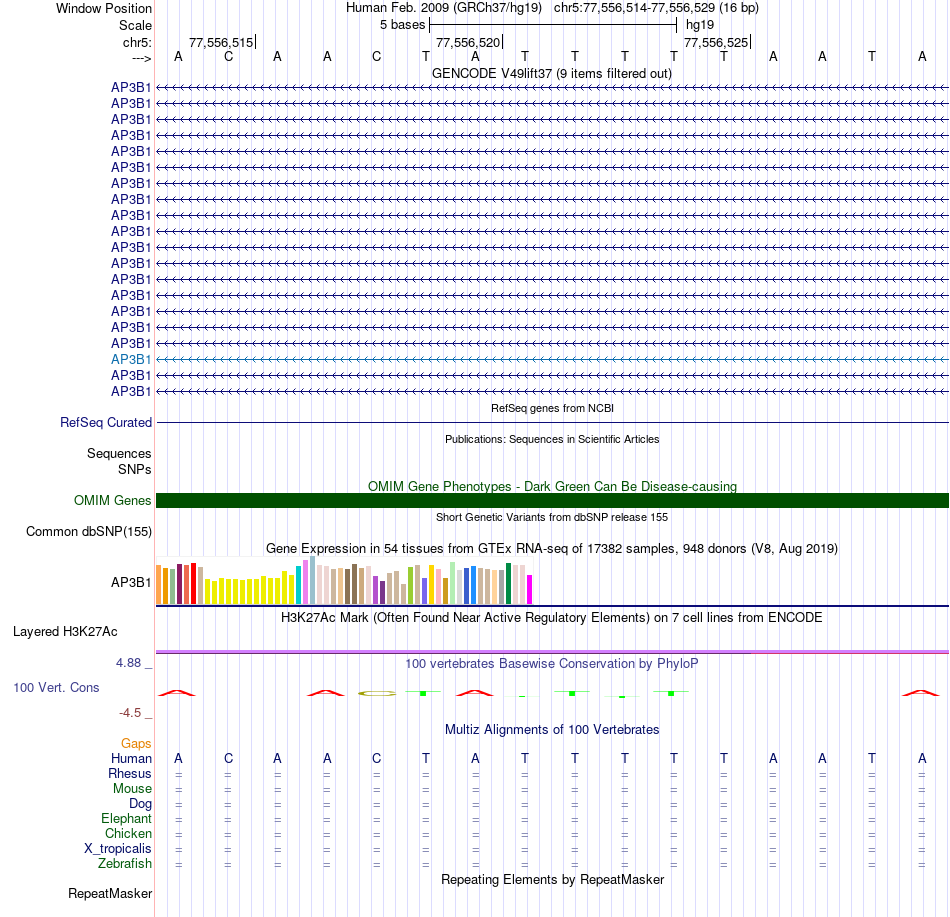Click the light-blue highlighted AP3B1 transcript label

coord(131,359)
